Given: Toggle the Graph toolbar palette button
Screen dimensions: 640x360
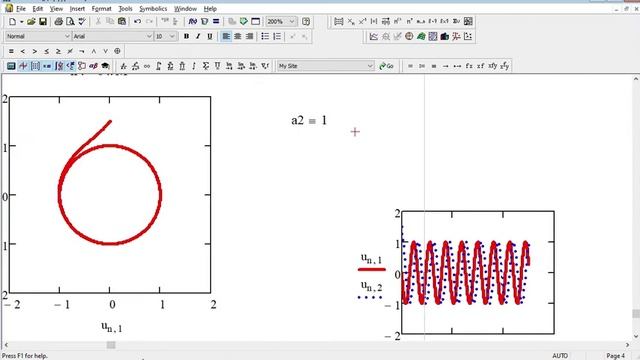Looking at the screenshot, I should click(23, 66).
